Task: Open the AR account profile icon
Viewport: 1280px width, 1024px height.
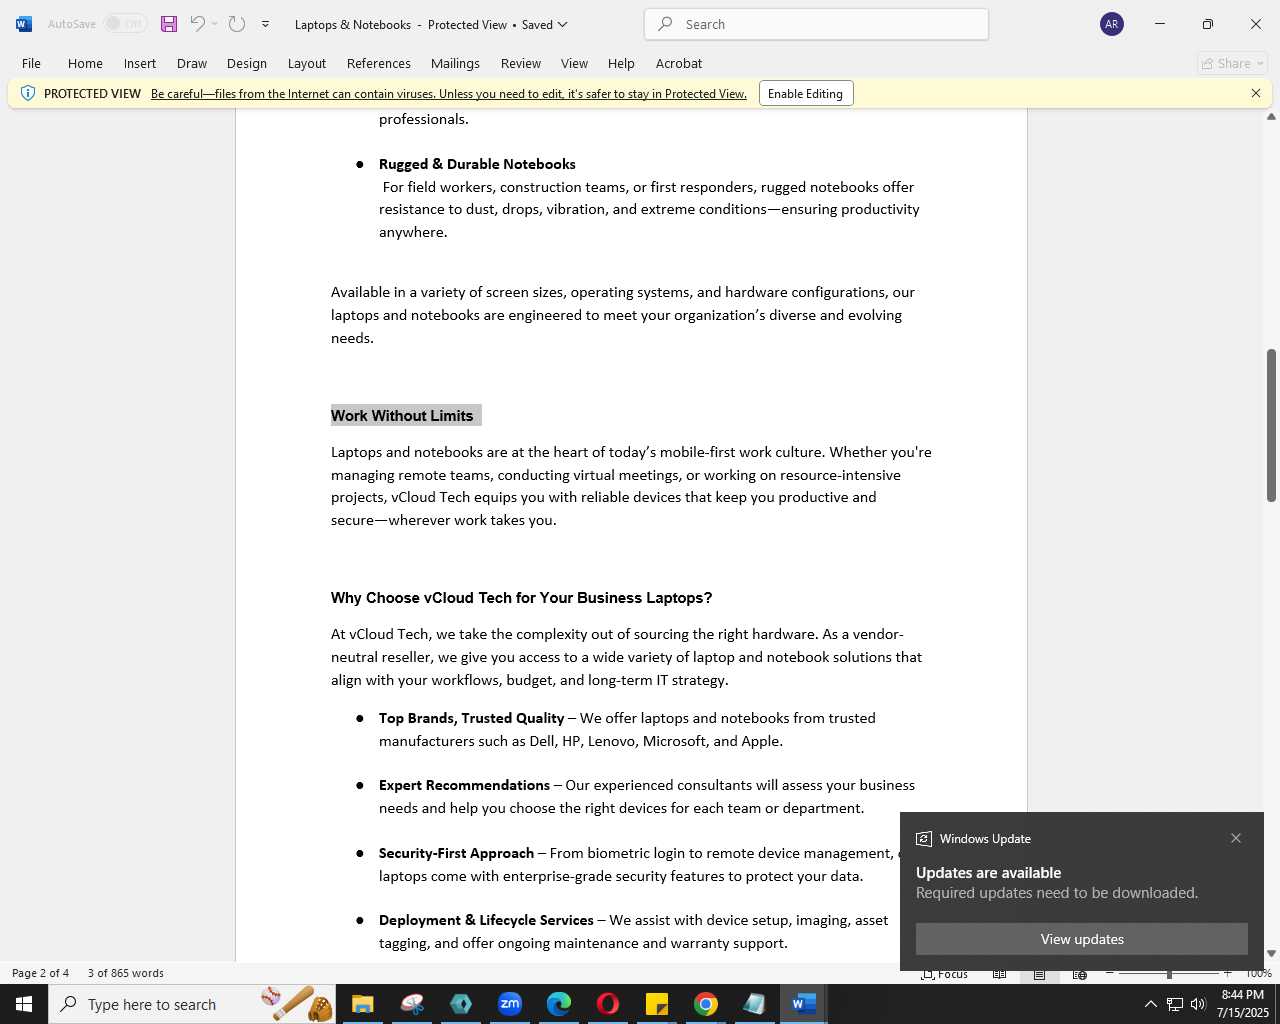Action: pyautogui.click(x=1112, y=24)
